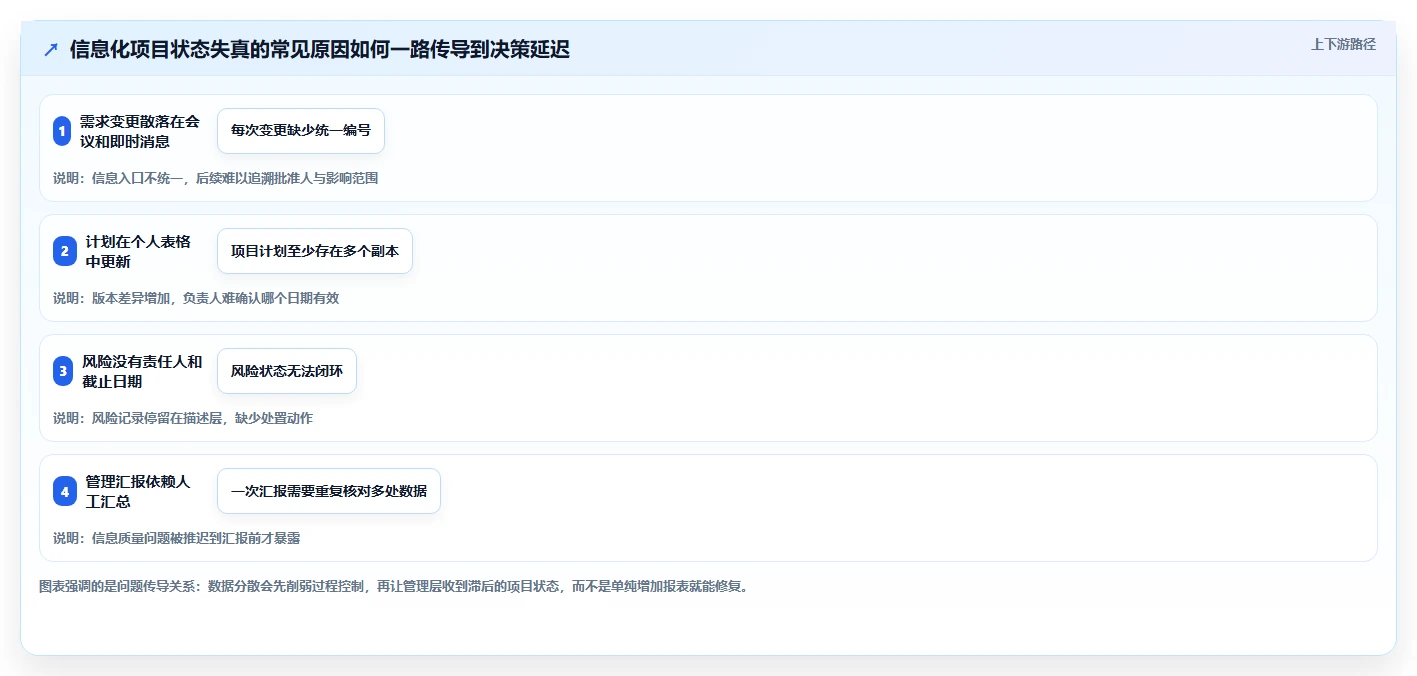Click the heading 管理汇报依赖人工汇总
The width and height of the screenshot is (1417, 676).
coord(138,491)
